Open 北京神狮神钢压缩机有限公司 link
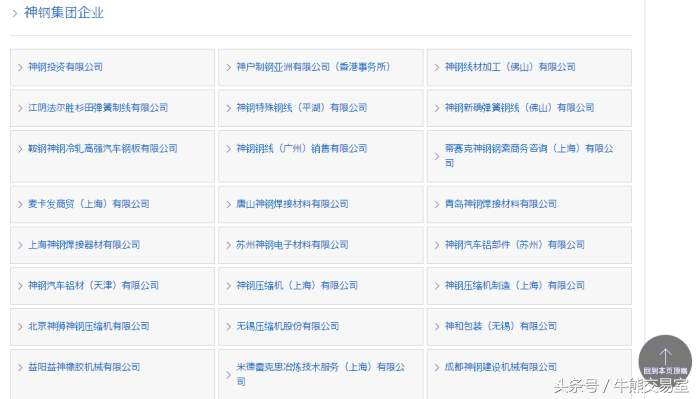Viewport: 698px width, 399px height. tap(89, 326)
